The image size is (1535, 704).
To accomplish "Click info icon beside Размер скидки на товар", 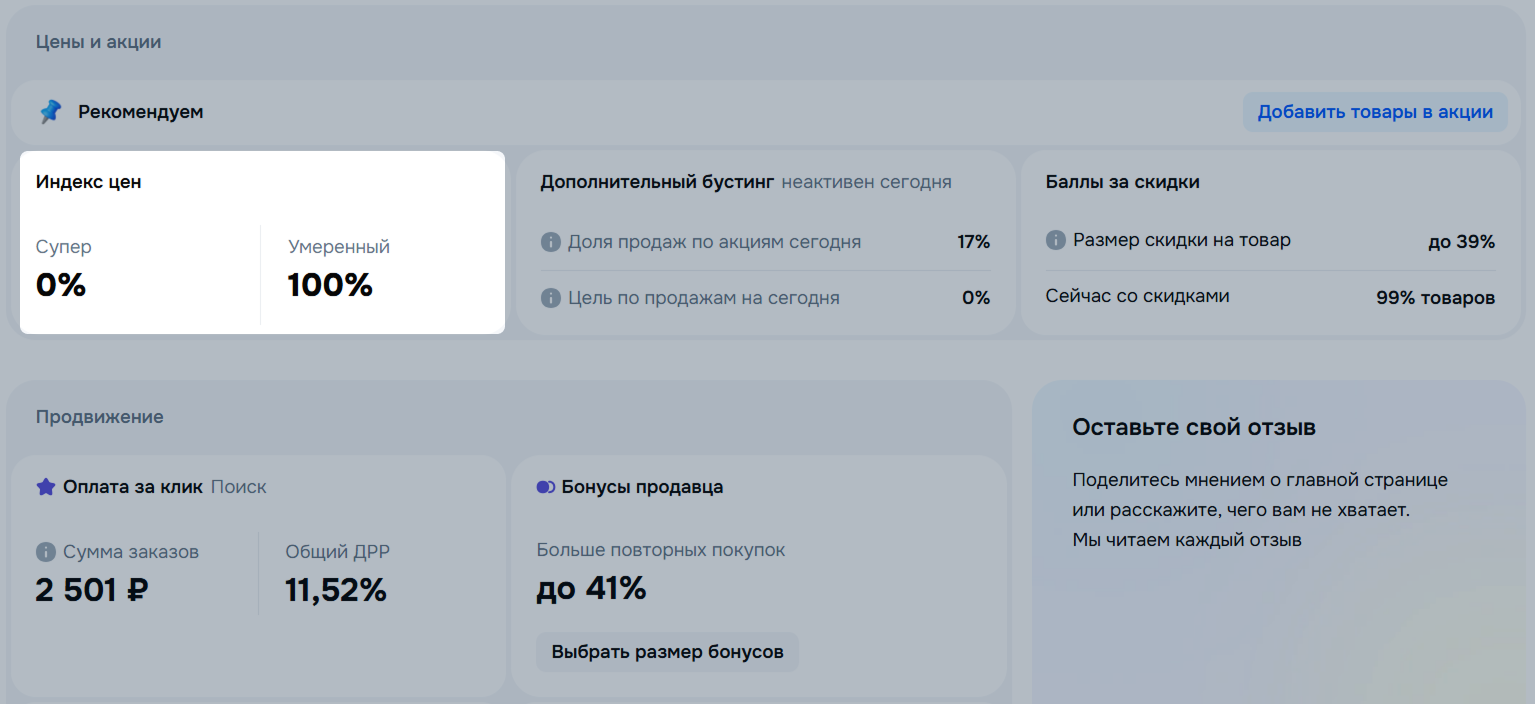I will 1055,241.
